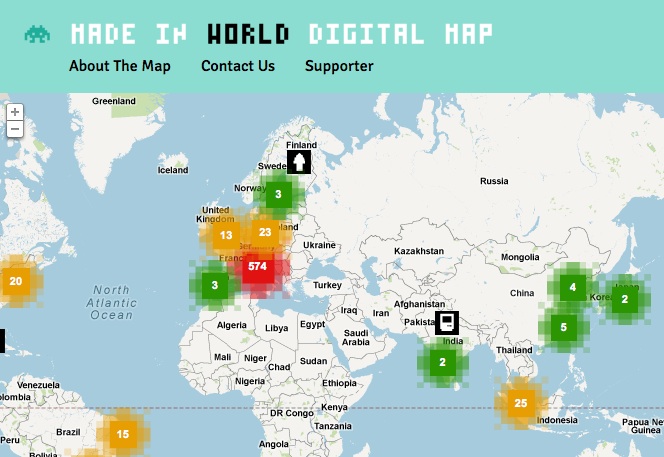
Task: Expand the green 2 cluster below India
Action: [x=443, y=362]
